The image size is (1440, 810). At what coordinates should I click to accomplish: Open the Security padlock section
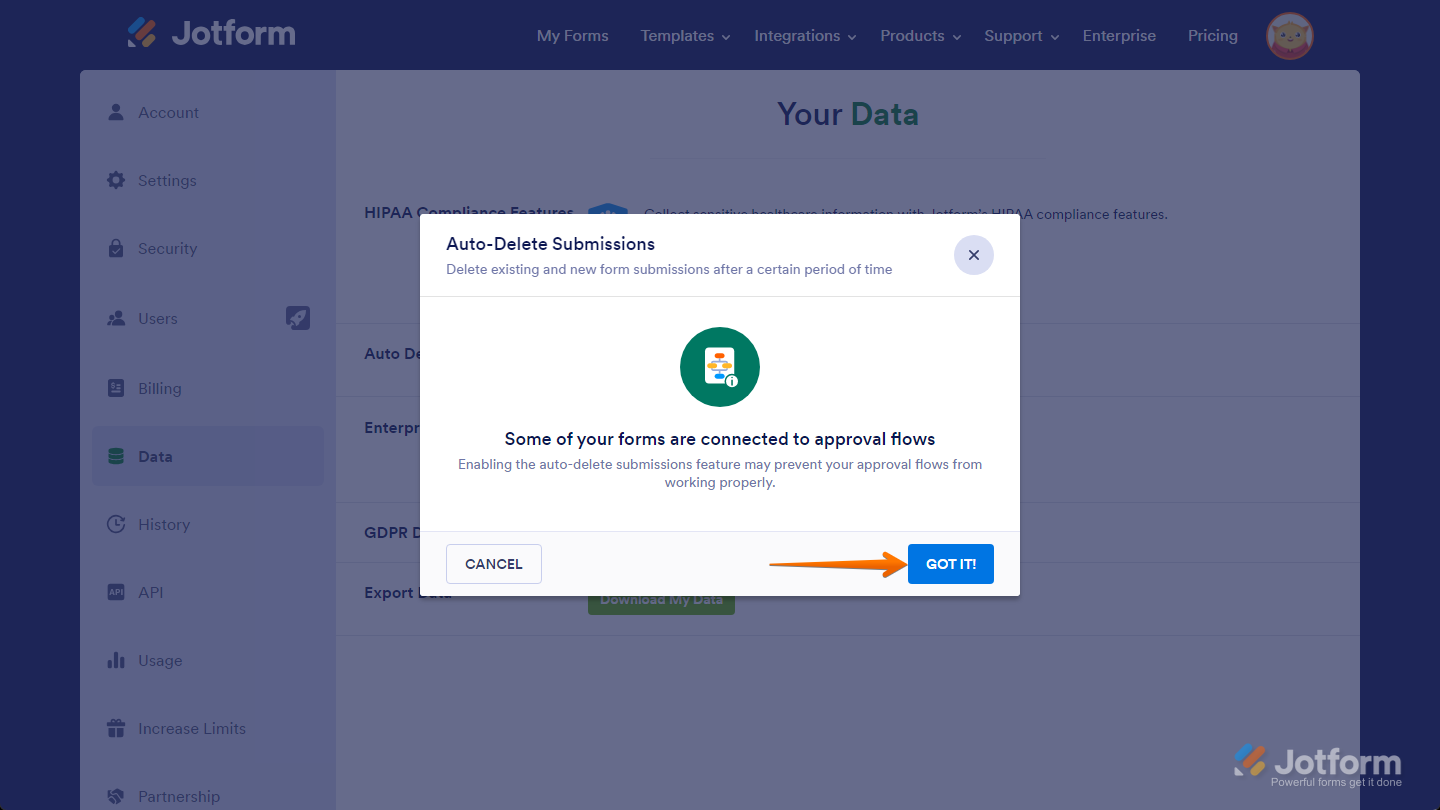tap(115, 248)
